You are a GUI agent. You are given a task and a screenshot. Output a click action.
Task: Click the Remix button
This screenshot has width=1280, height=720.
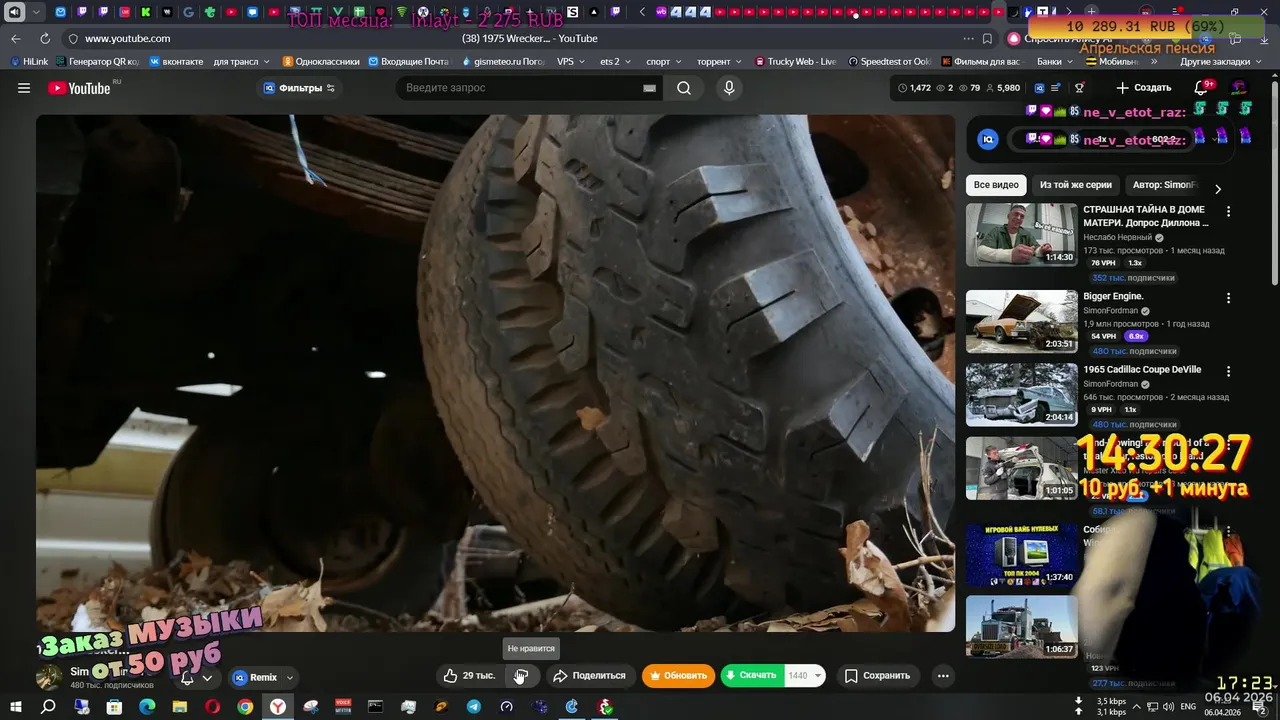click(x=255, y=677)
